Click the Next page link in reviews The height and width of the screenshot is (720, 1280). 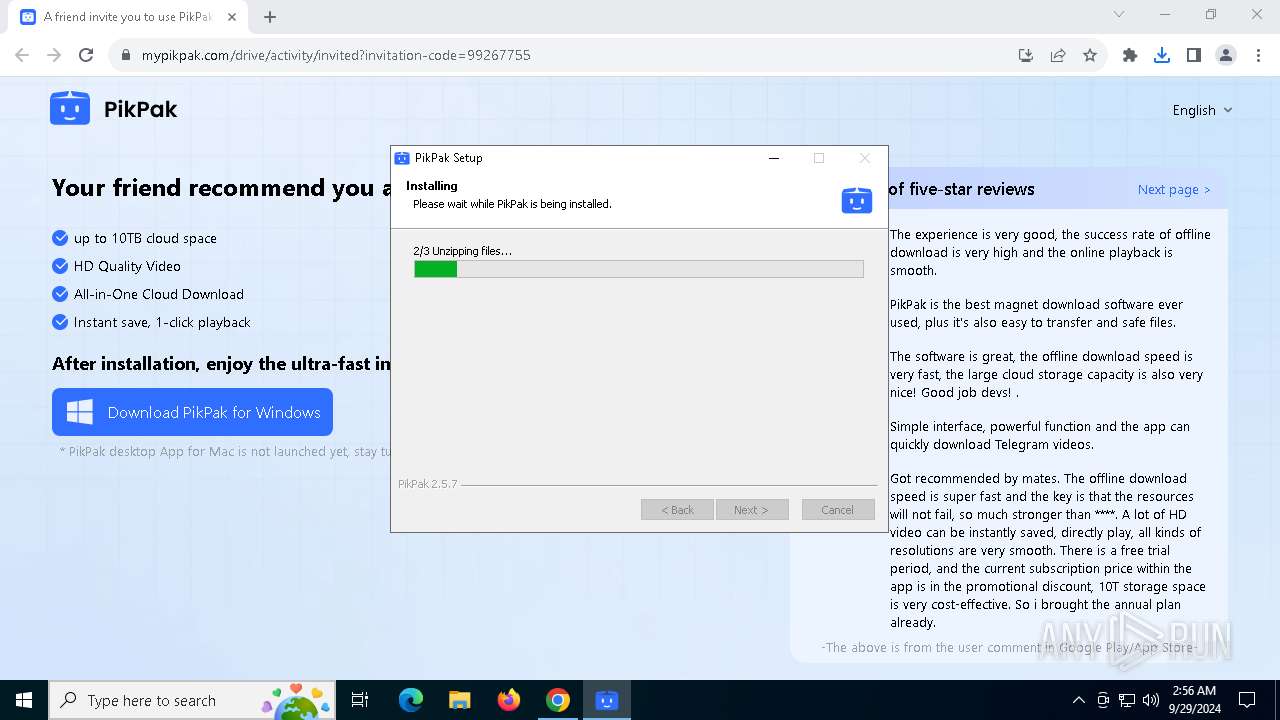[1174, 189]
